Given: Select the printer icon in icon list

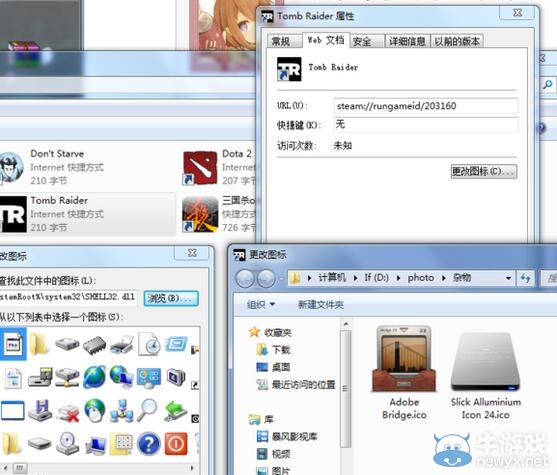Looking at the screenshot, I should 122,344.
